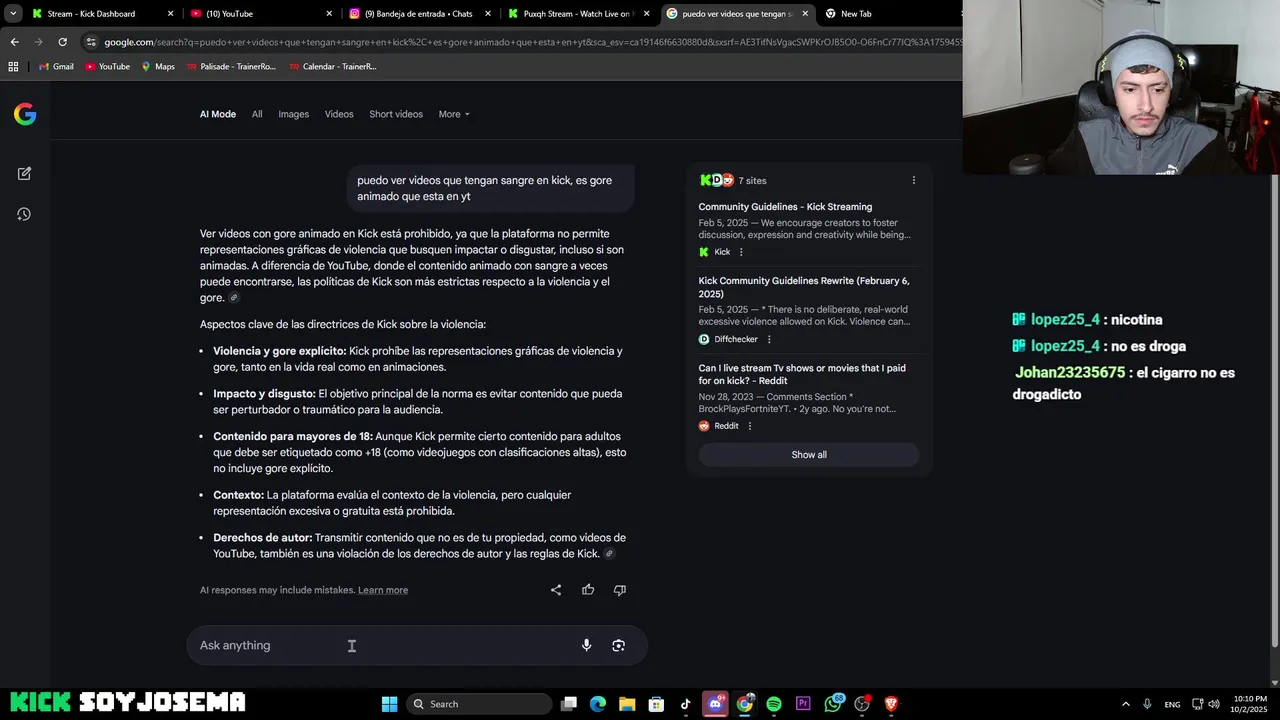The width and height of the screenshot is (1280, 720).
Task: Switch to Bandeja de entrada Chats tab
Action: coord(418,14)
